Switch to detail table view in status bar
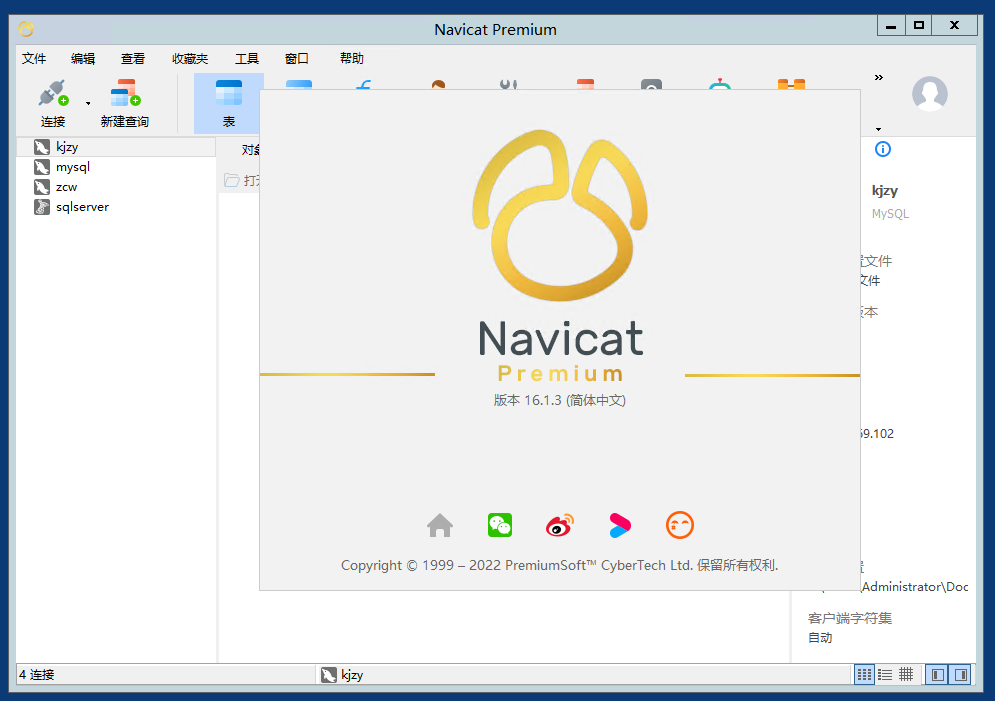 click(906, 674)
